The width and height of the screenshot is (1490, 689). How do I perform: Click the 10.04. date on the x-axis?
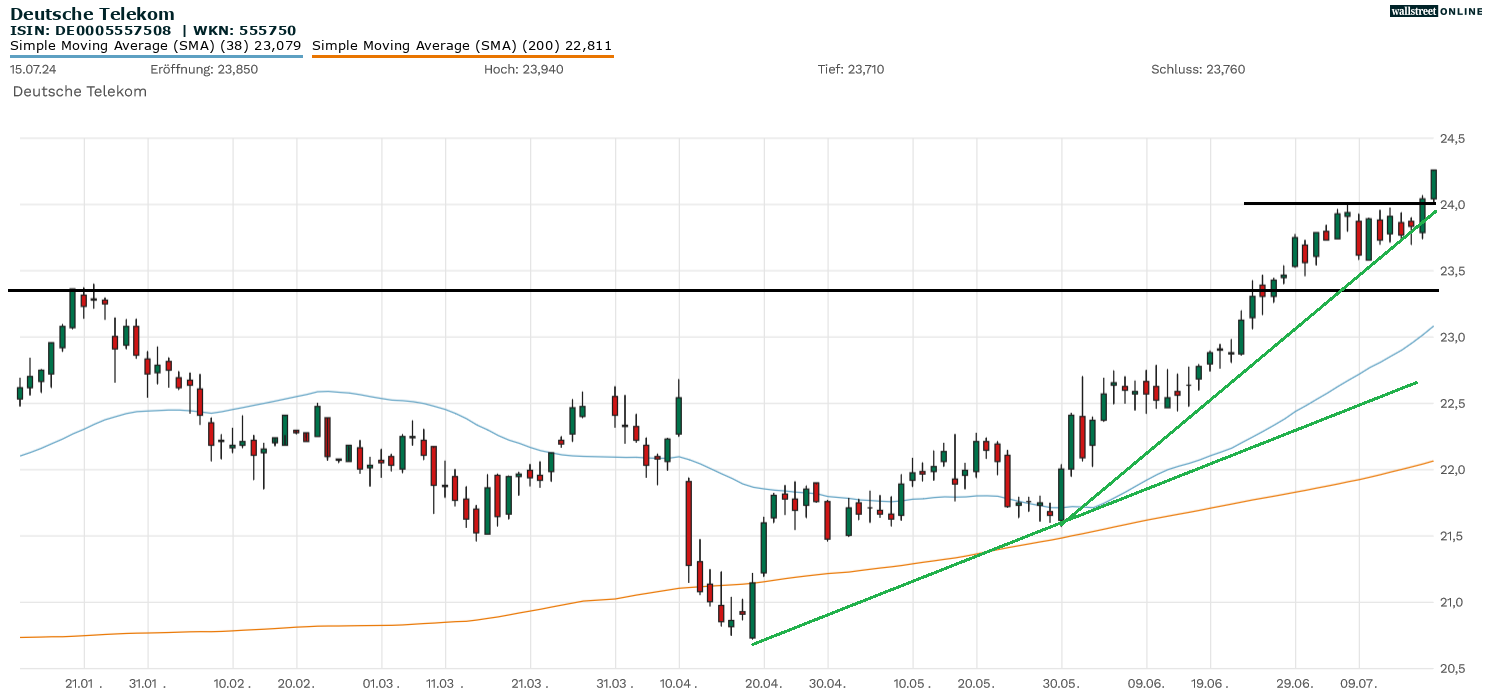pos(679,682)
